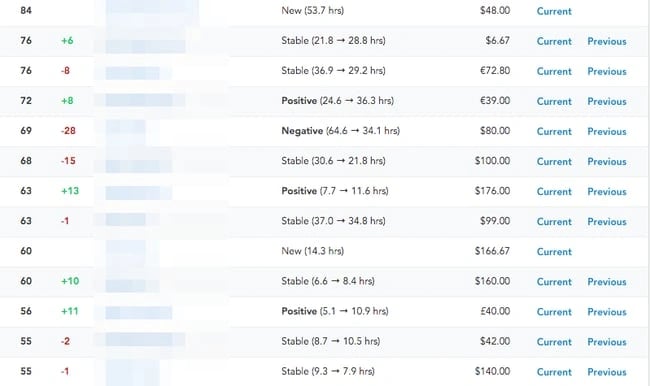
Task: Open Current link for $48.00 row
Action: point(554,11)
